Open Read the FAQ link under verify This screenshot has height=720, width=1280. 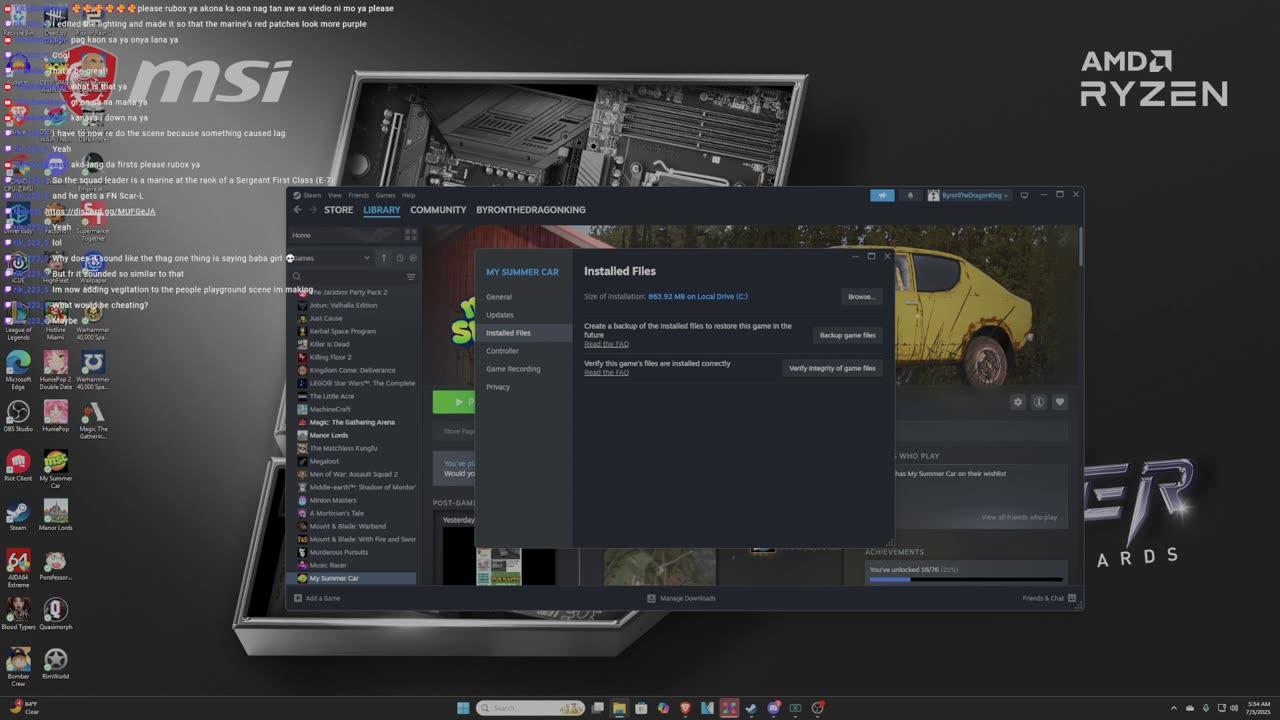point(606,372)
